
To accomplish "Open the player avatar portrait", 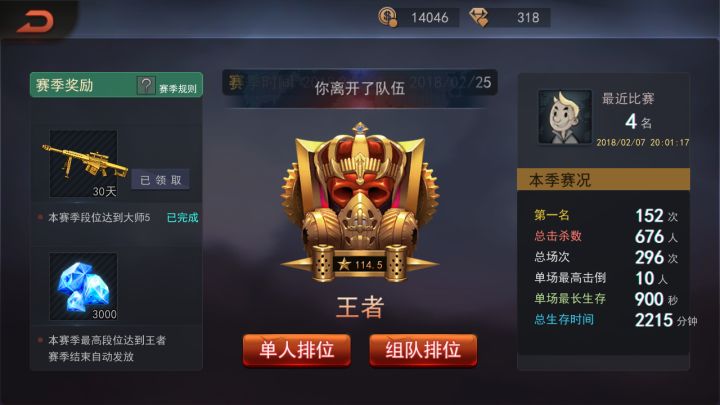I will (565, 117).
